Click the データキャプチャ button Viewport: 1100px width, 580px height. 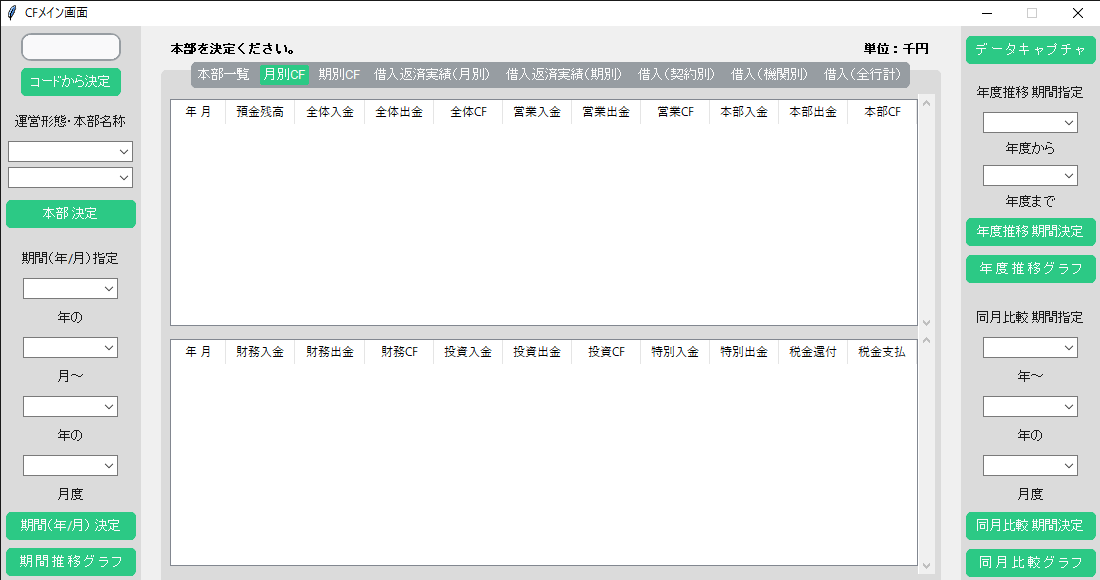1030,49
